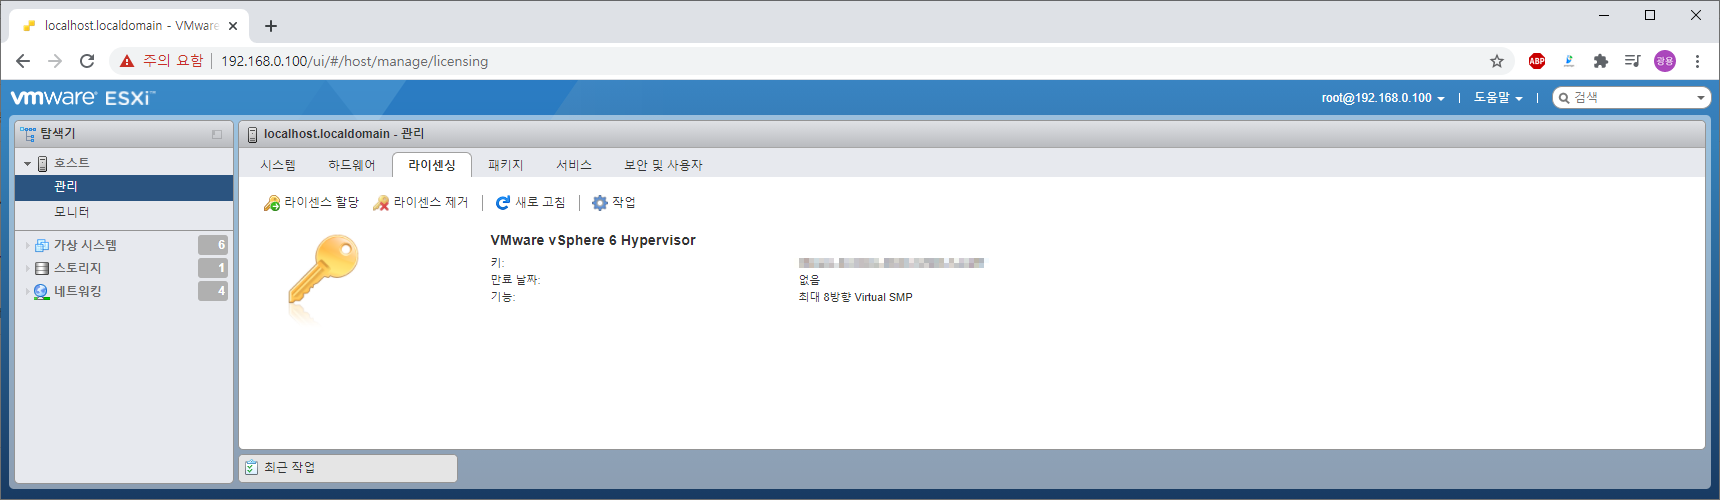This screenshot has height=500, width=1720.
Task: Click the Recent Tasks clipboard icon
Action: coord(252,467)
